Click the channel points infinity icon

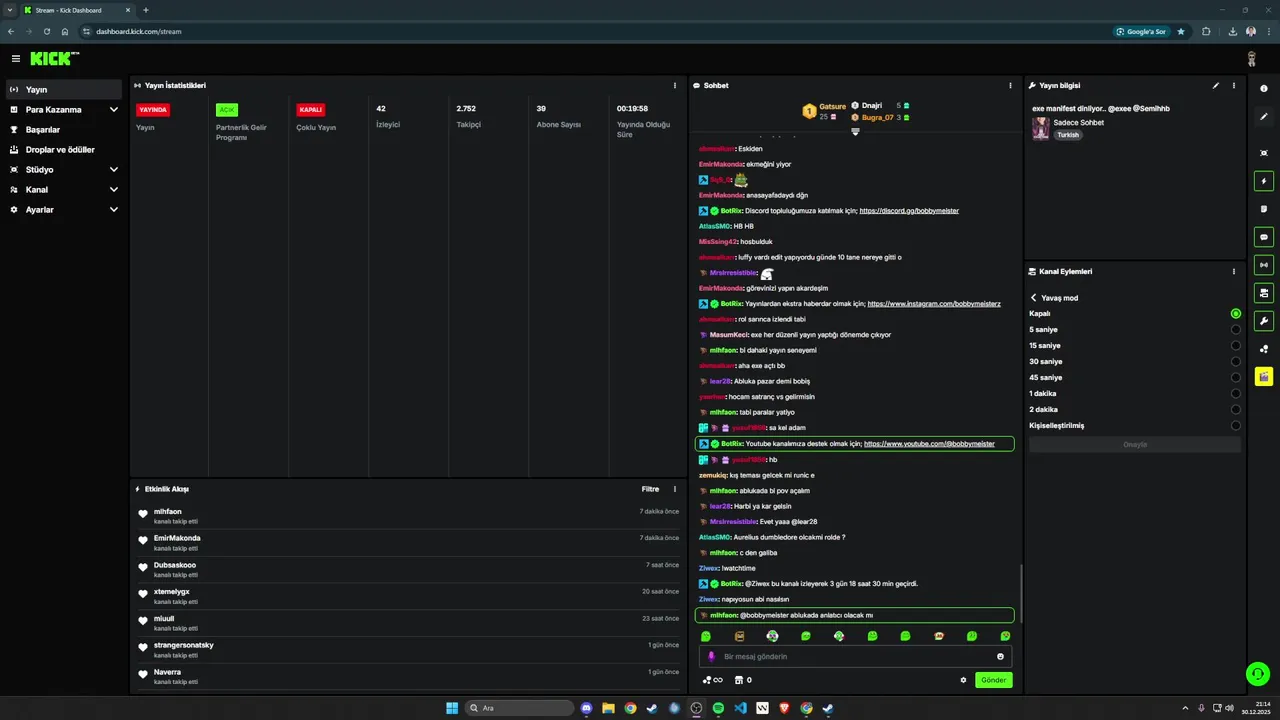coord(713,680)
